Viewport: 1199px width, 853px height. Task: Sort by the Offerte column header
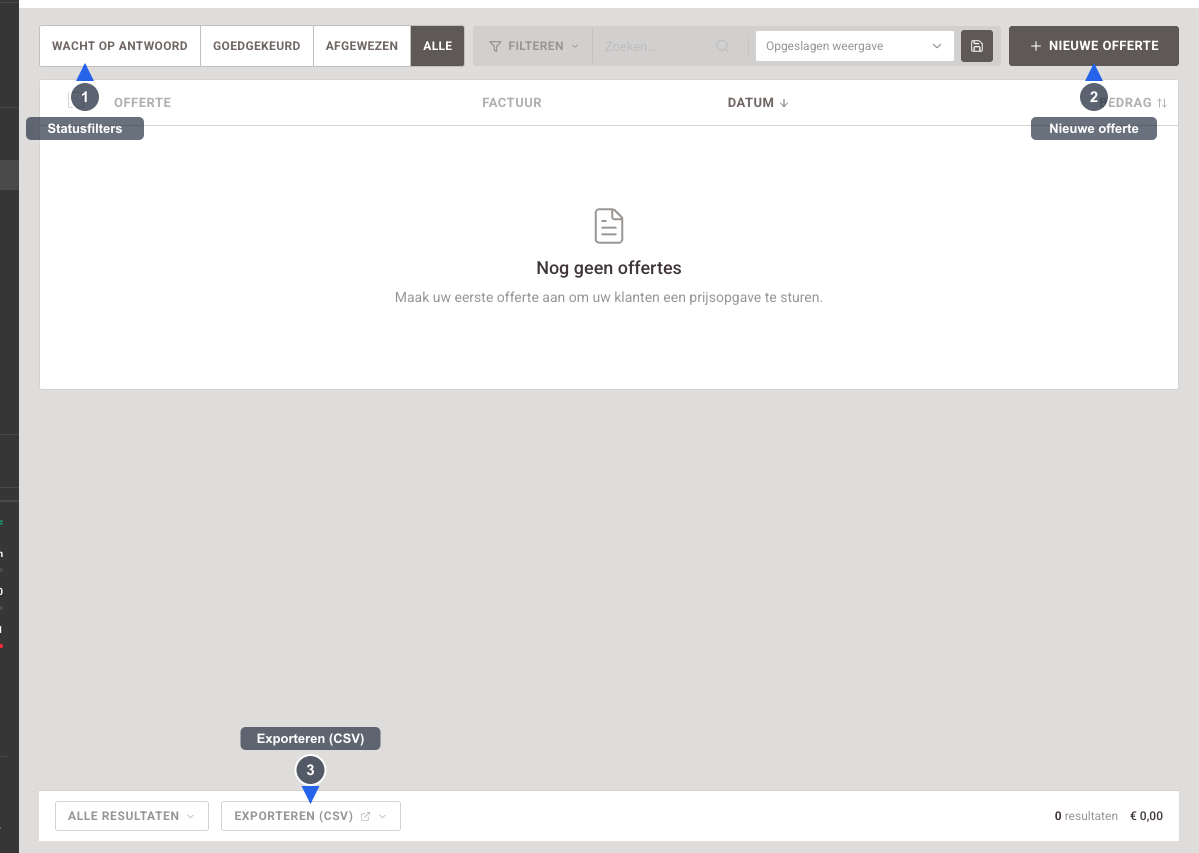(x=142, y=102)
